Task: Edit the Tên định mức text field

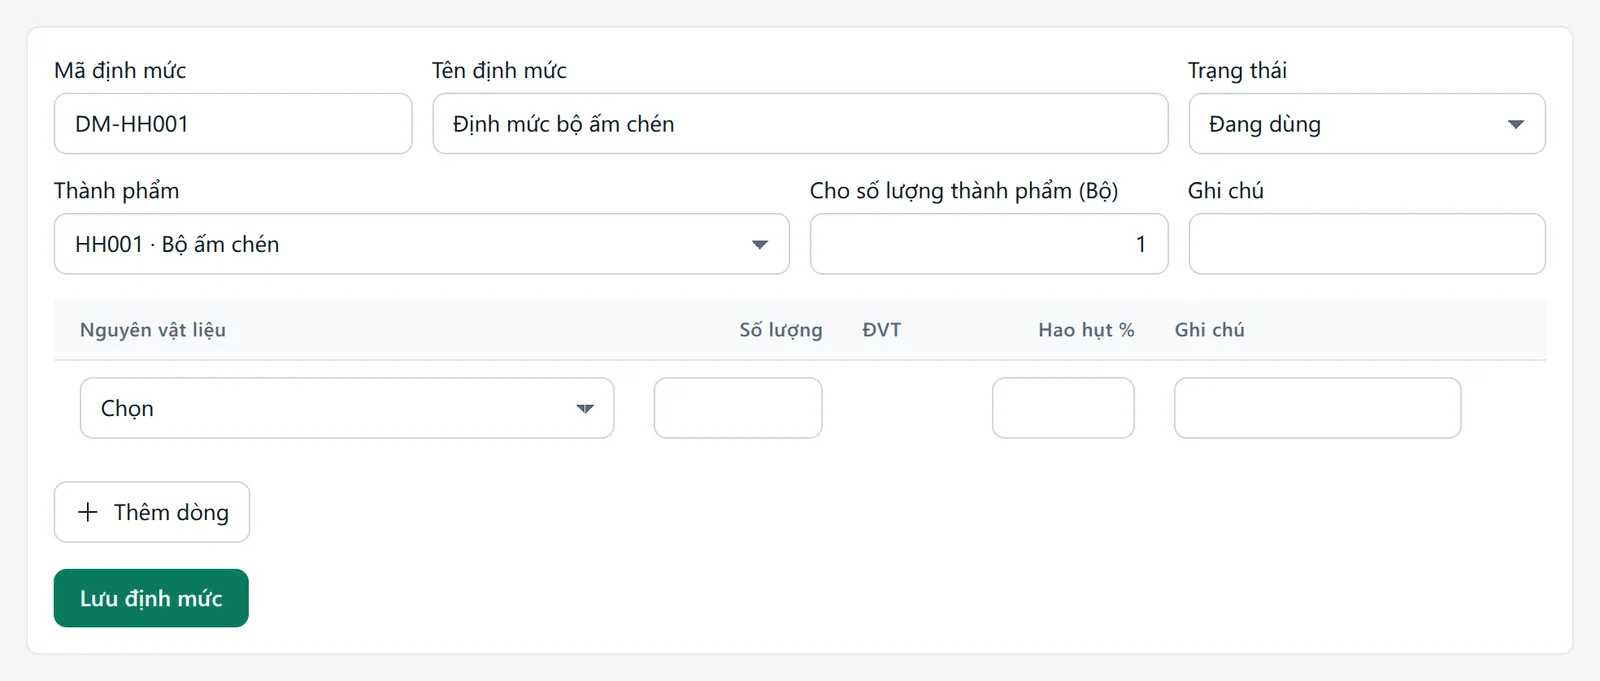Action: (x=800, y=124)
